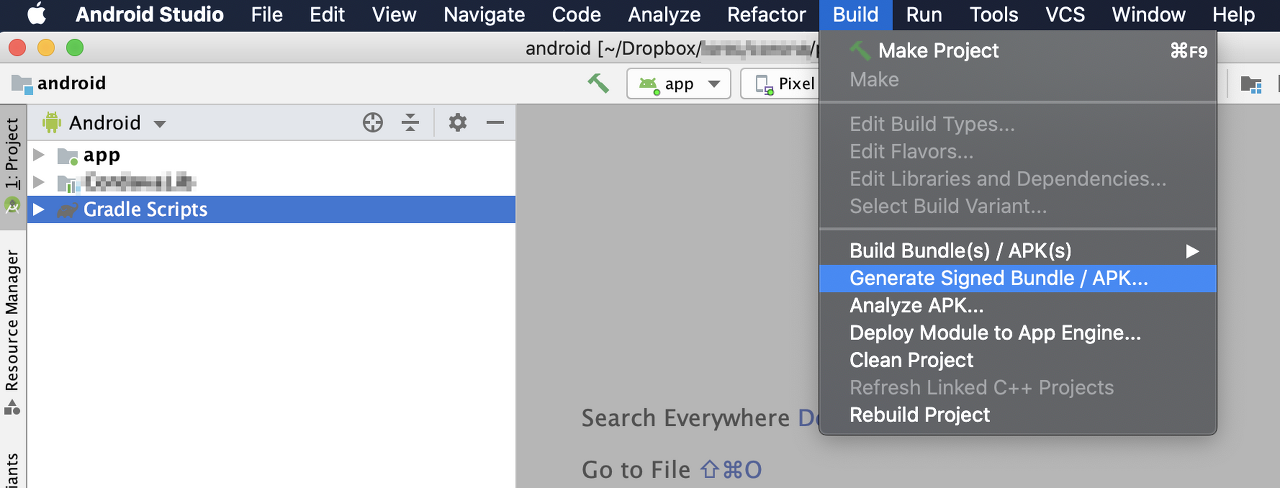
Task: Click the Project Structure toolbar icon
Action: coord(1251,84)
